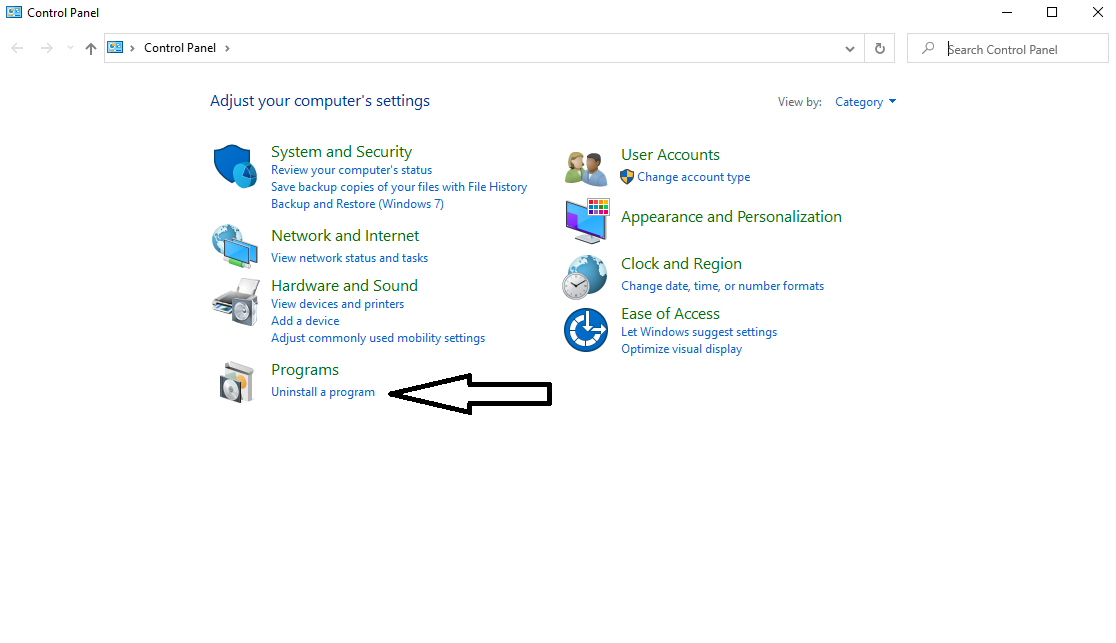This screenshot has width=1116, height=643.
Task: Open Ease of Access category
Action: coord(670,313)
